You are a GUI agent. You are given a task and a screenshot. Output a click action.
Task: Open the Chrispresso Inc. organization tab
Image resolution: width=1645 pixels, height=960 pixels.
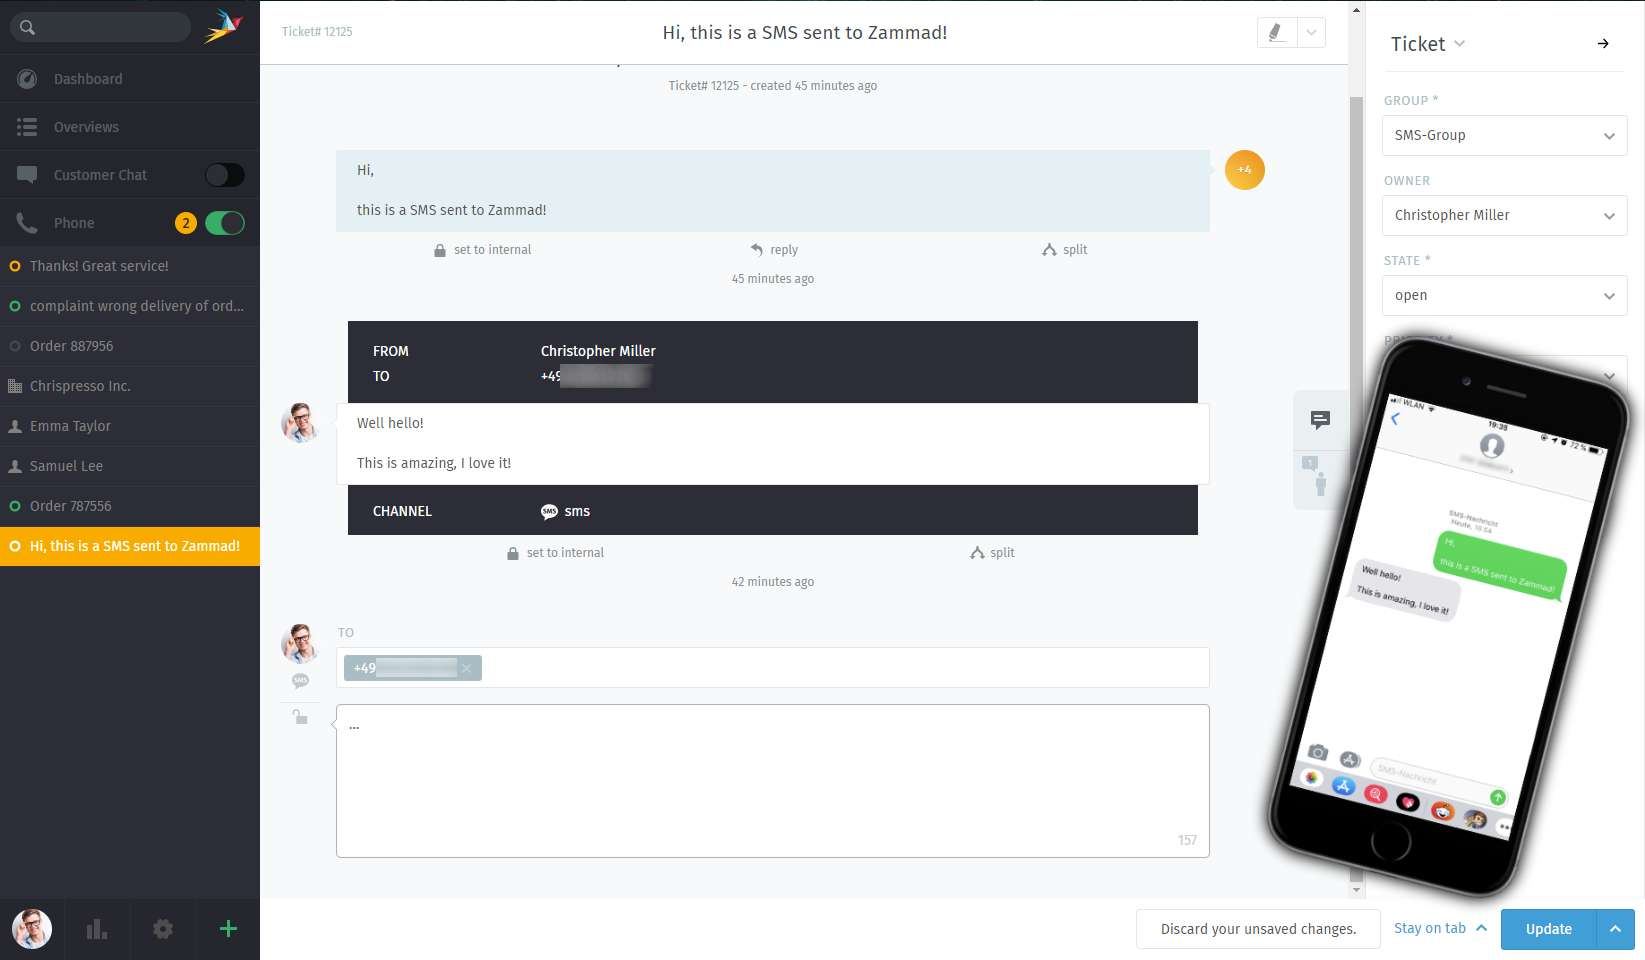click(x=130, y=386)
